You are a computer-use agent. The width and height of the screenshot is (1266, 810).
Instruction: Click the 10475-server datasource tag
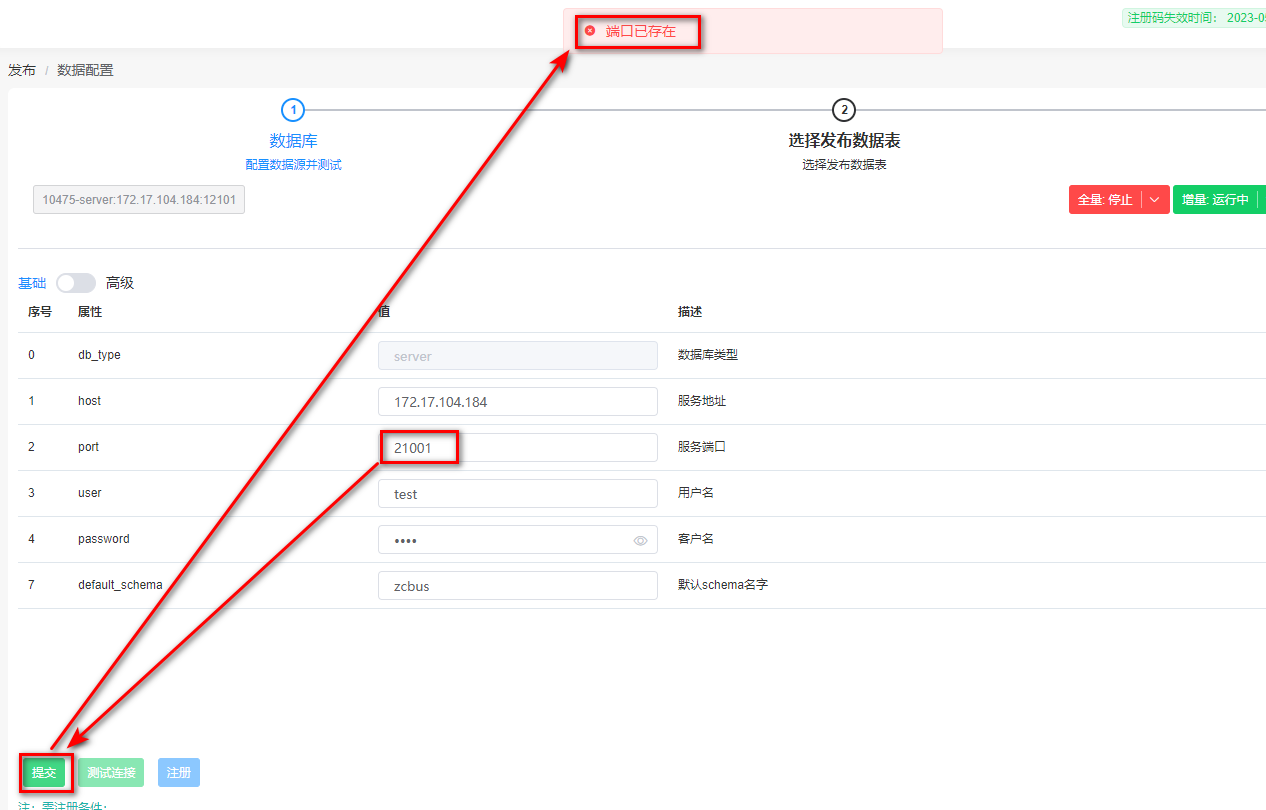point(139,200)
